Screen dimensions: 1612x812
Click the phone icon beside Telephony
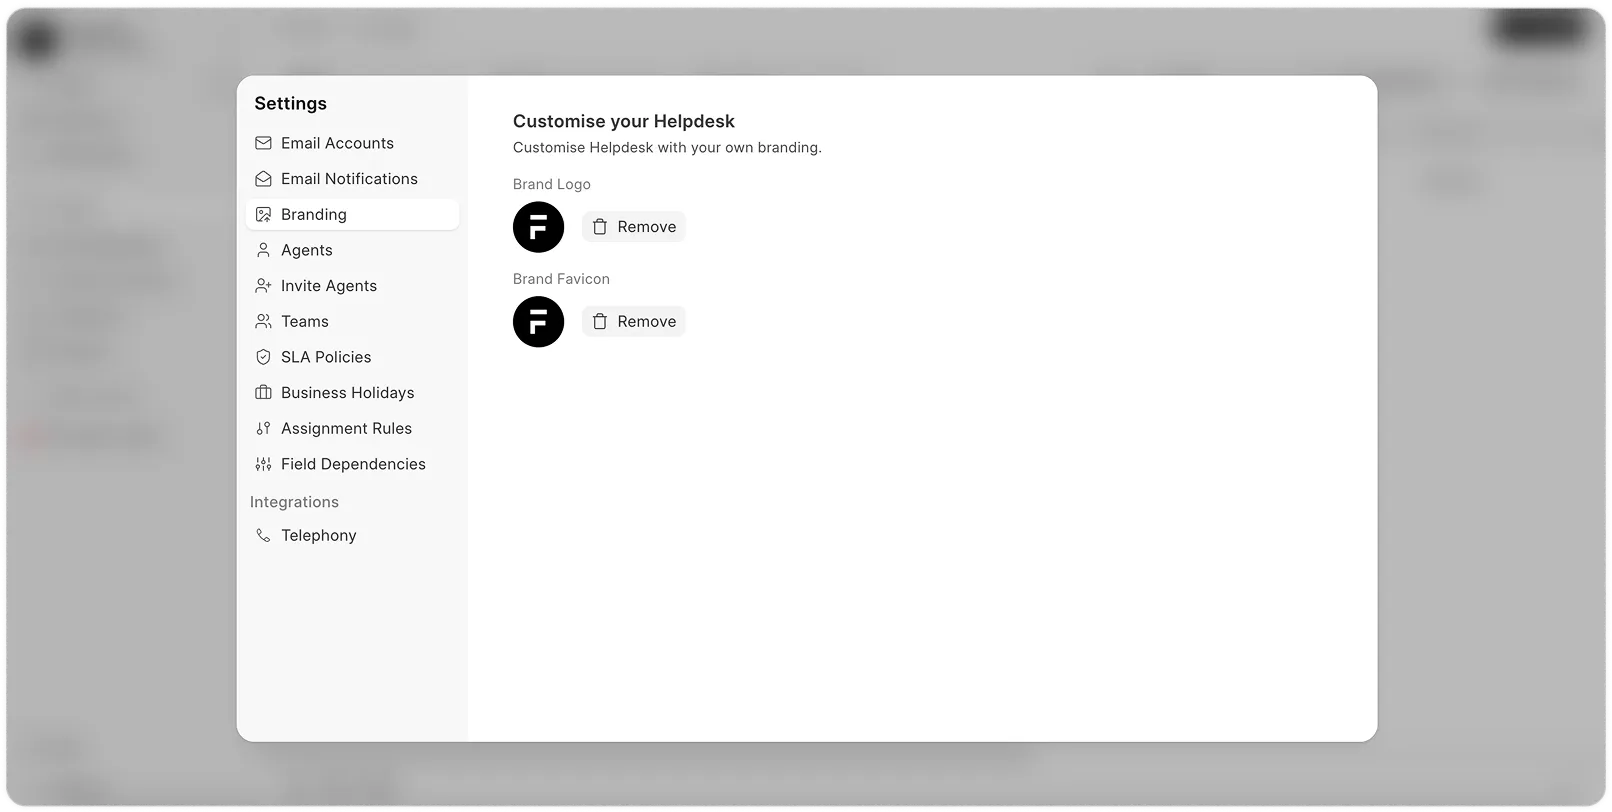263,536
